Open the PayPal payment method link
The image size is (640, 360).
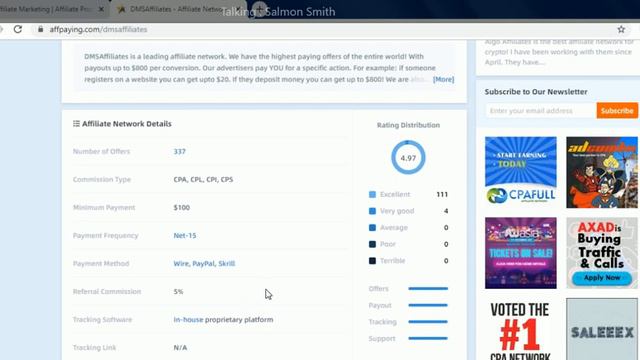(203, 264)
